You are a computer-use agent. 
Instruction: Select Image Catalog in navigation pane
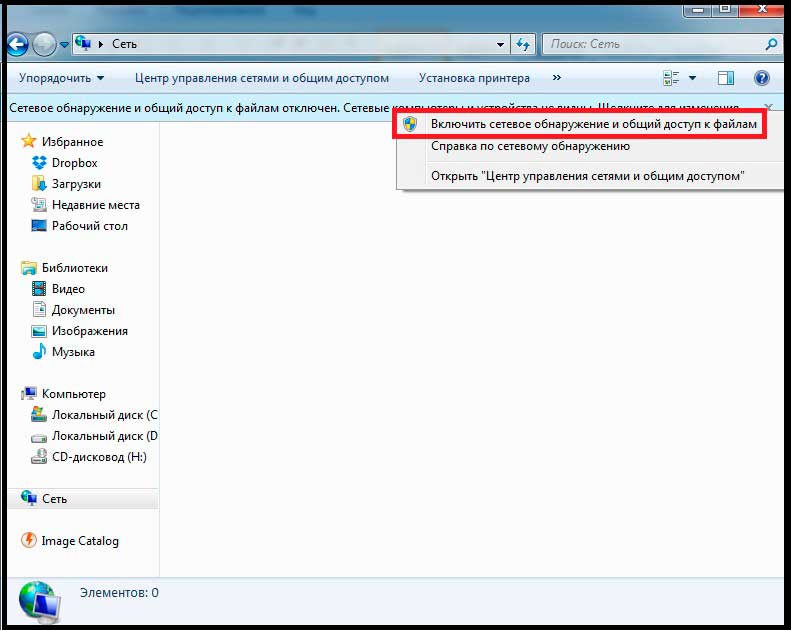point(79,541)
